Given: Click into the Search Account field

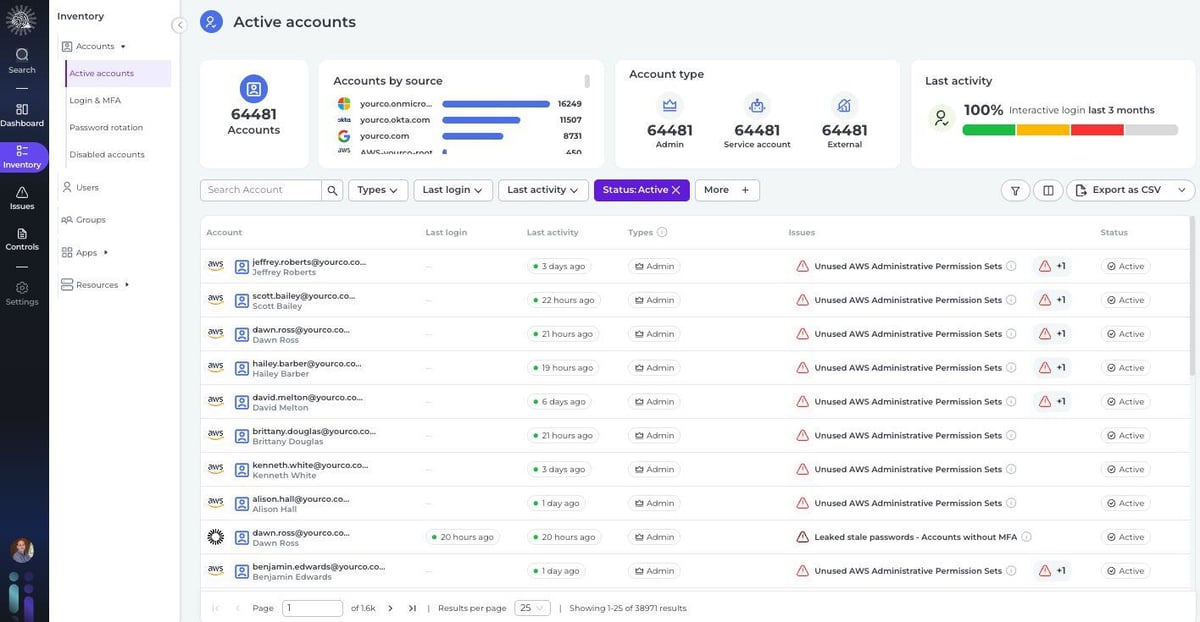Looking at the screenshot, I should coord(261,190).
